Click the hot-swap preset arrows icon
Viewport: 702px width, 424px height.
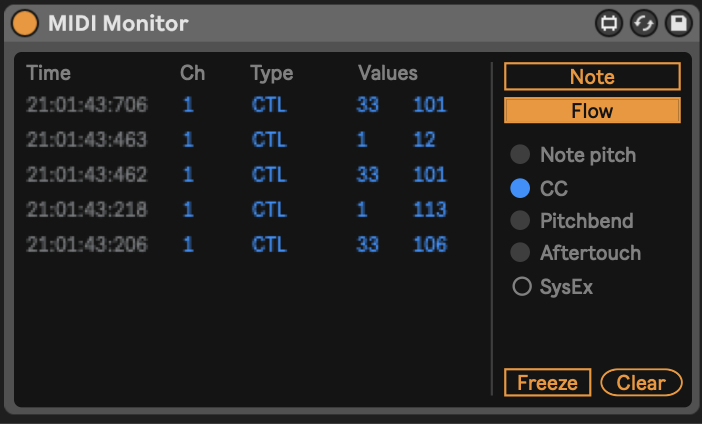pos(643,23)
